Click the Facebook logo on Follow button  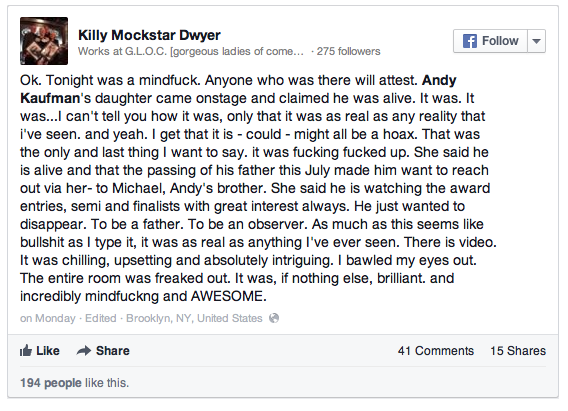469,41
